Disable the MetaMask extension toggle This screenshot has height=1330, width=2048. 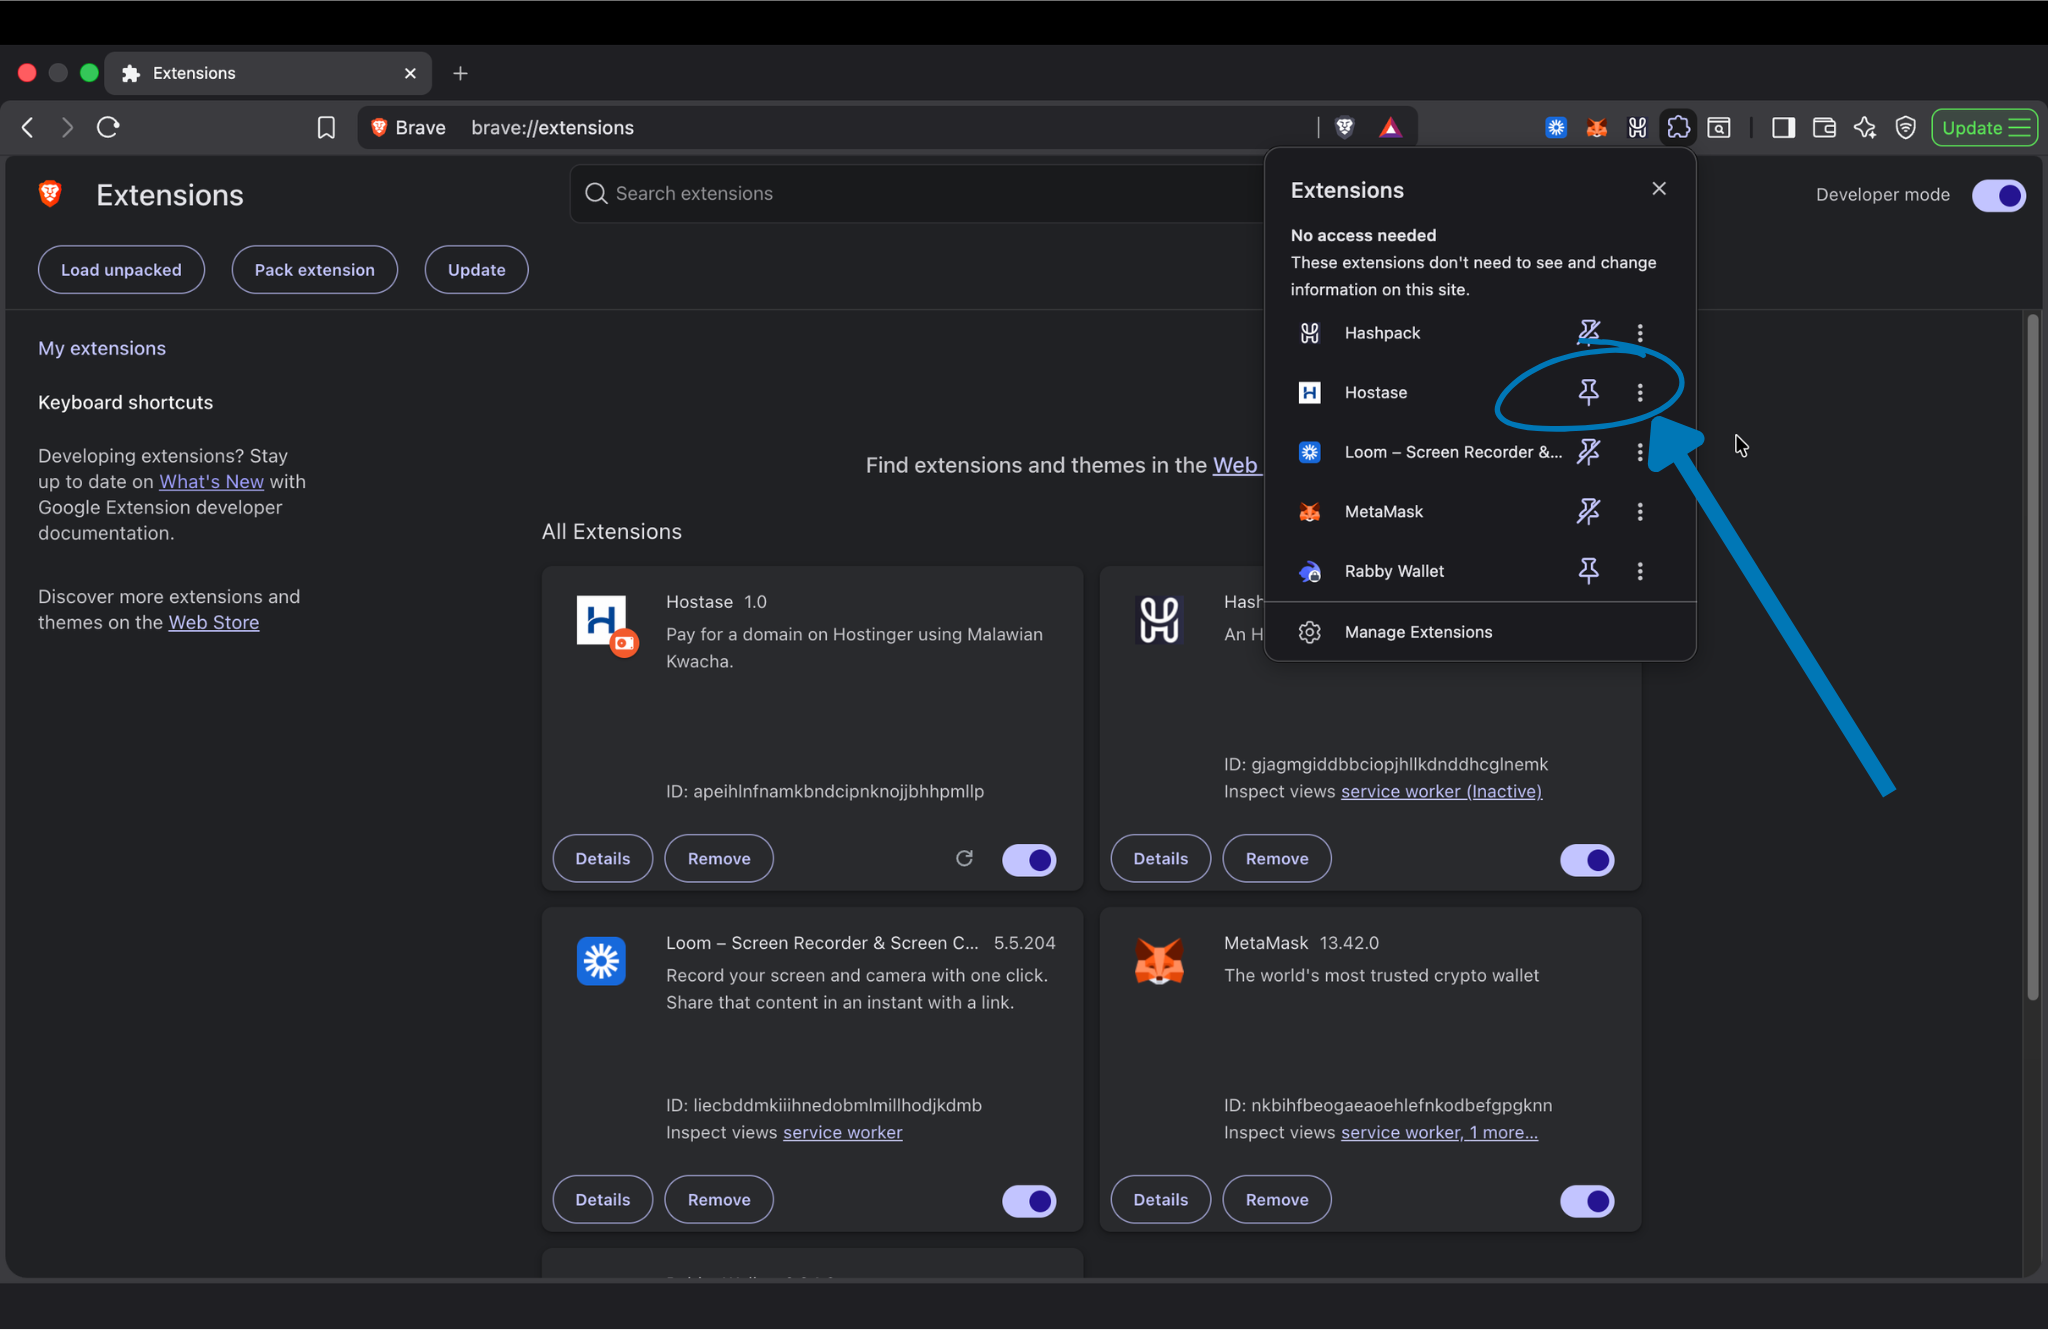[1587, 1201]
